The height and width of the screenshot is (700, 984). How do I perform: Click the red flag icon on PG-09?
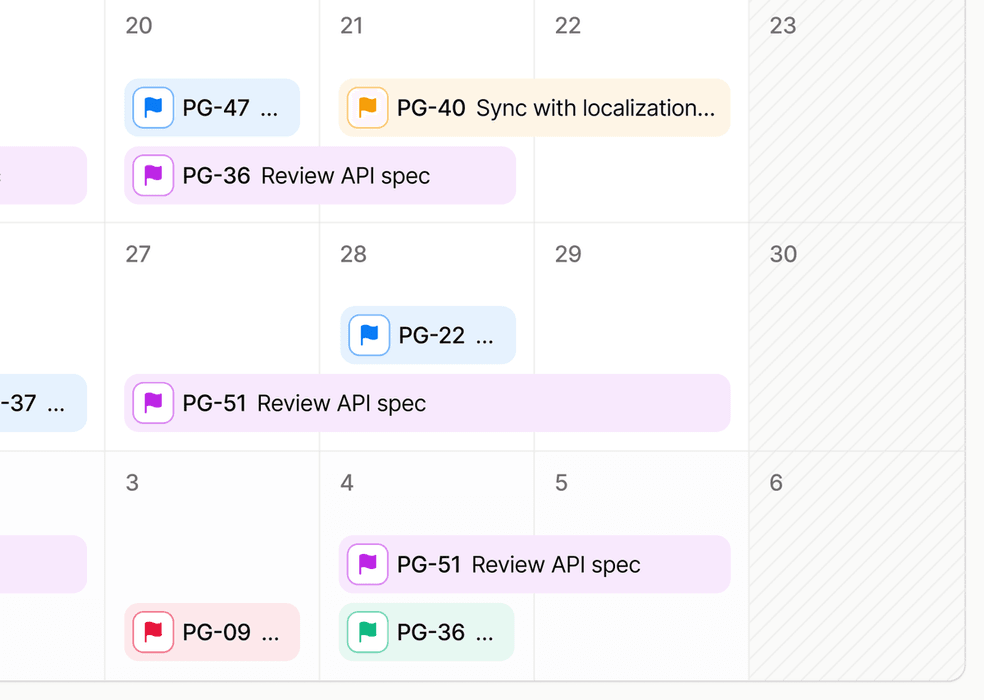153,632
